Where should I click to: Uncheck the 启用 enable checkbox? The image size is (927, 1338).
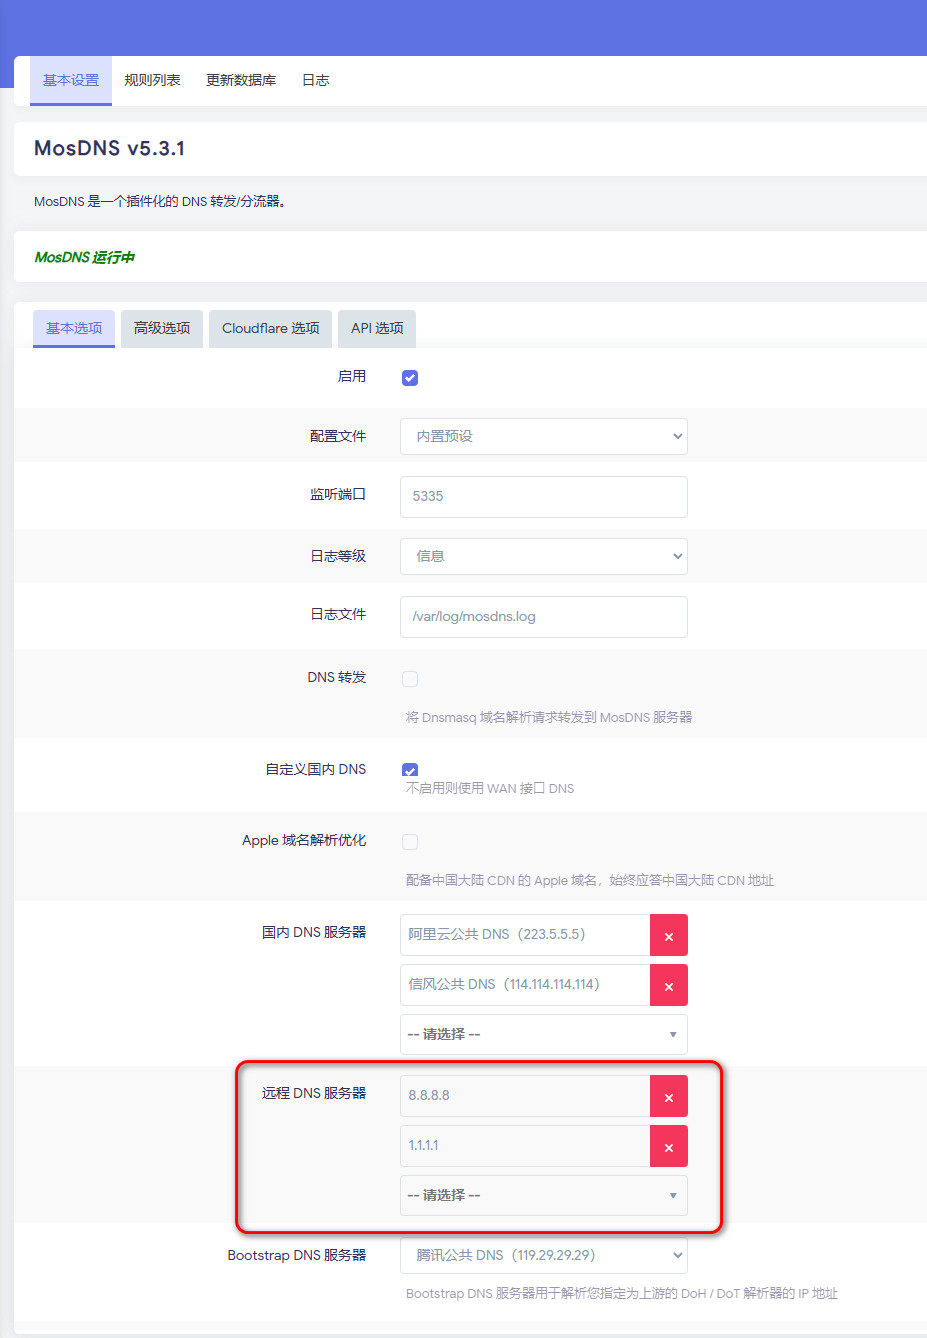[x=410, y=378]
